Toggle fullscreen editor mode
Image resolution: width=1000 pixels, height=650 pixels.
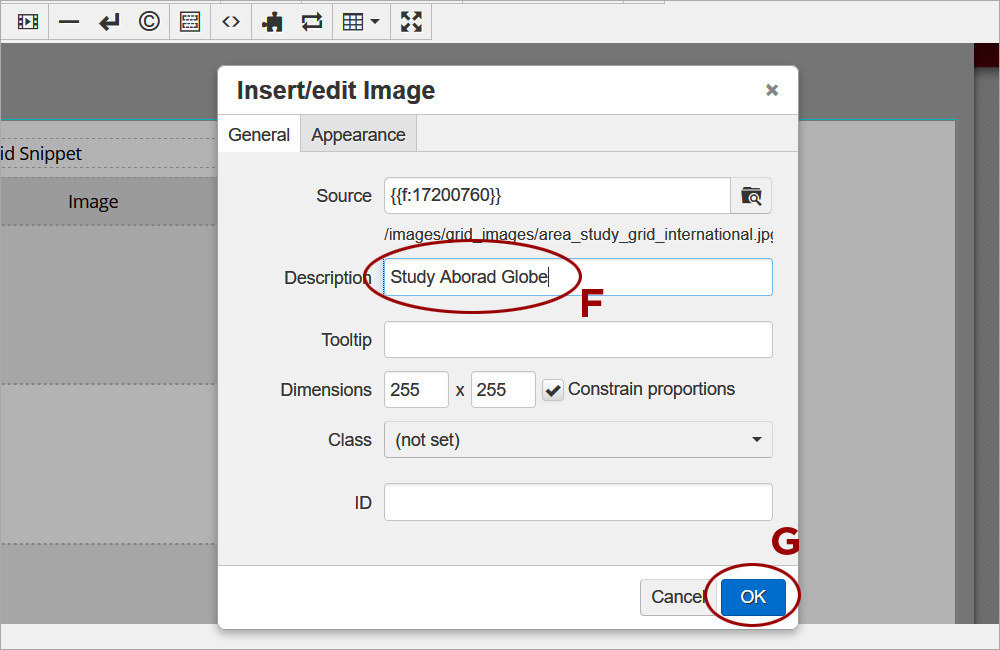click(411, 21)
